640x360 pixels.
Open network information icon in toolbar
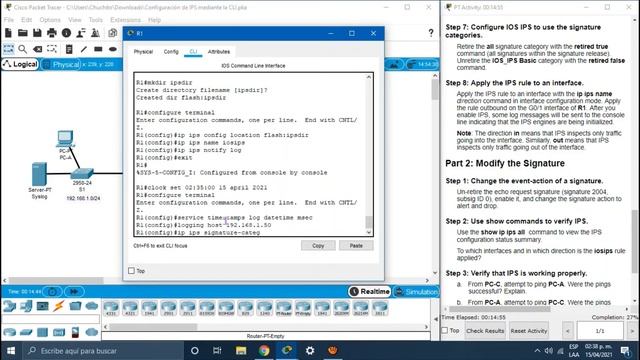click(x=66, y=33)
